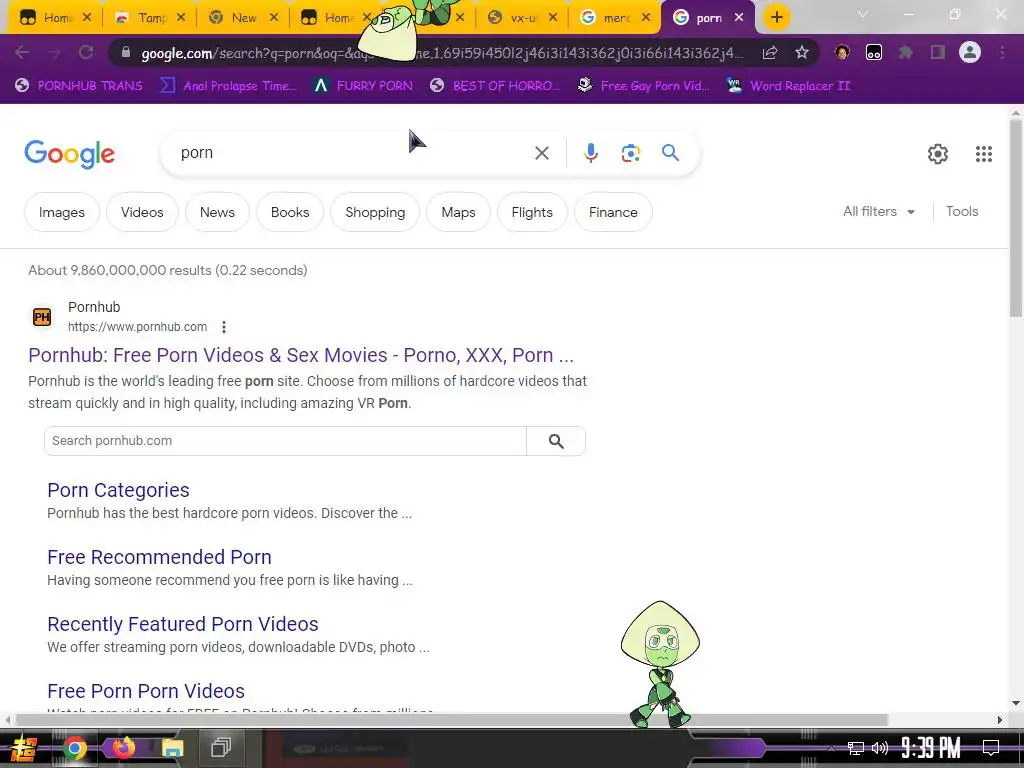This screenshot has height=768, width=1024.
Task: Reload the current page
Action: tap(86, 52)
